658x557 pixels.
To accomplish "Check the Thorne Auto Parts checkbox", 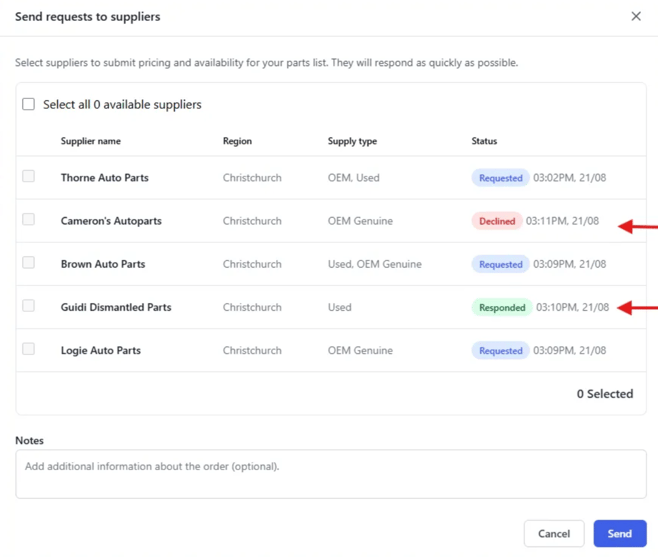I will point(29,176).
